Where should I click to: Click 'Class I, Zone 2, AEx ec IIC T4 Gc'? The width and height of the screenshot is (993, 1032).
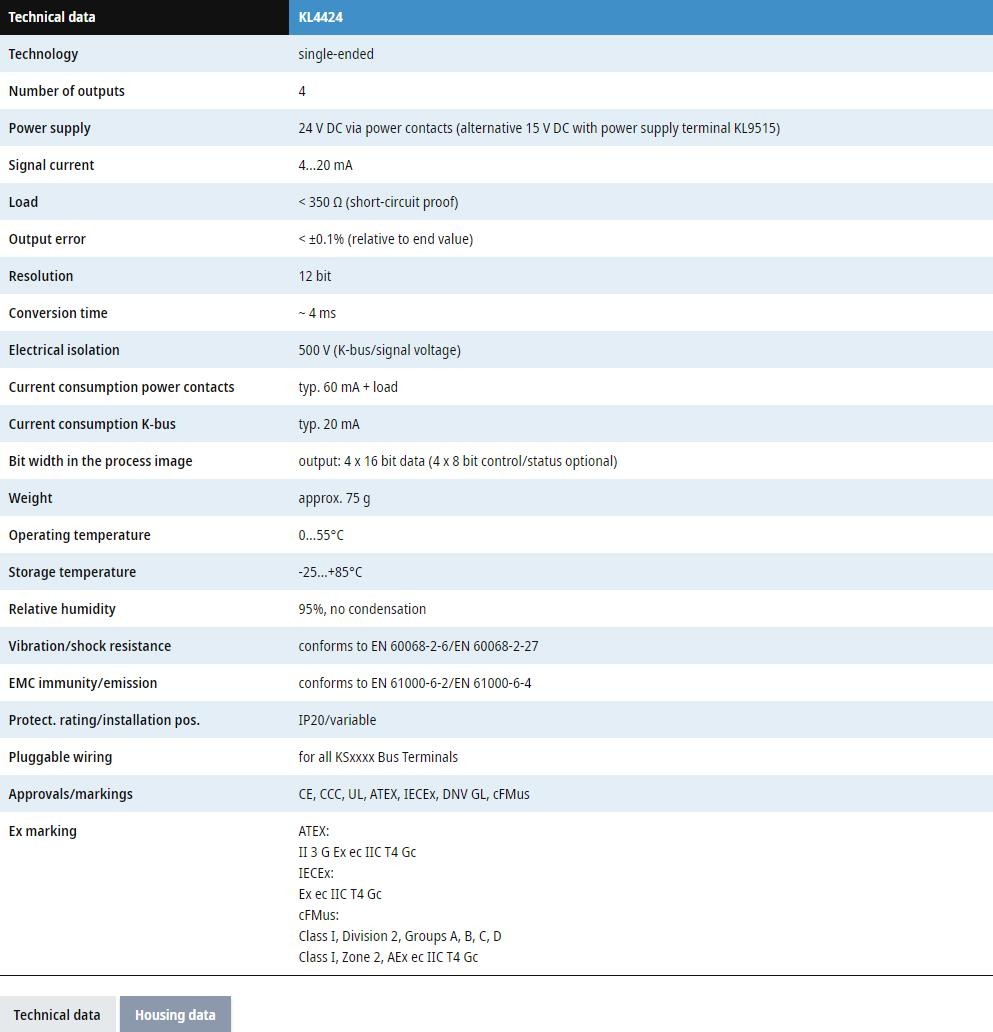[x=388, y=957]
